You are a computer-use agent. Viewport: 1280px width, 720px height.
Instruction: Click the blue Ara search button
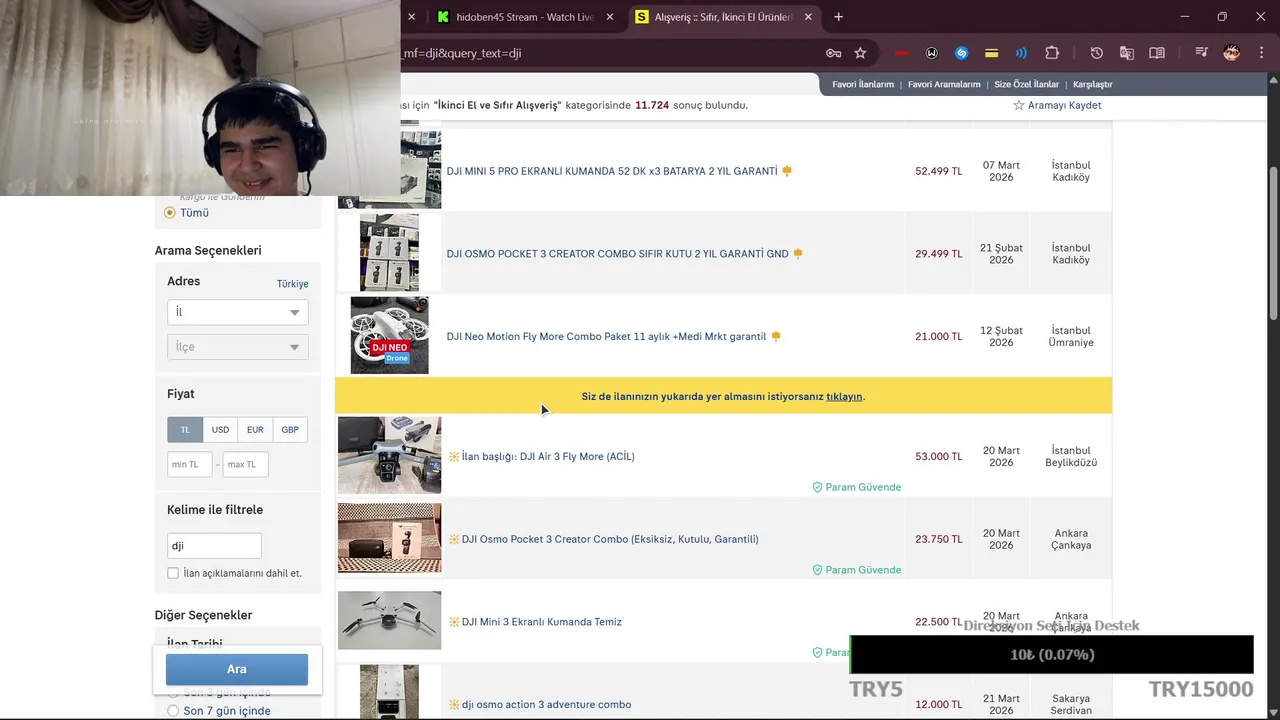(x=237, y=669)
